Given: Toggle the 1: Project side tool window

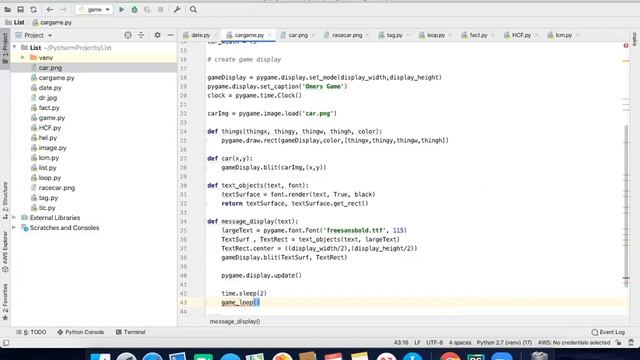Looking at the screenshot, I should tap(5, 48).
